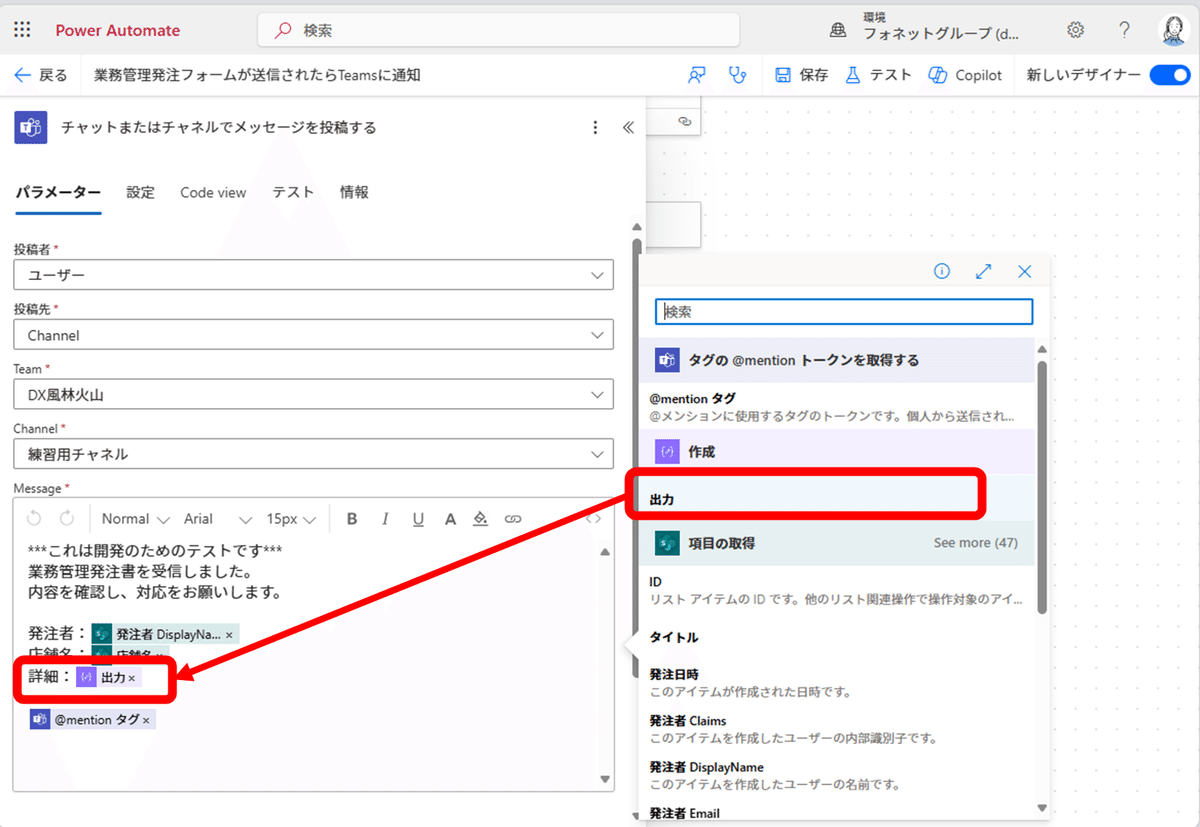Viewport: 1200px width, 827px height.
Task: Open Copilot from the toolbar
Action: coord(965,75)
